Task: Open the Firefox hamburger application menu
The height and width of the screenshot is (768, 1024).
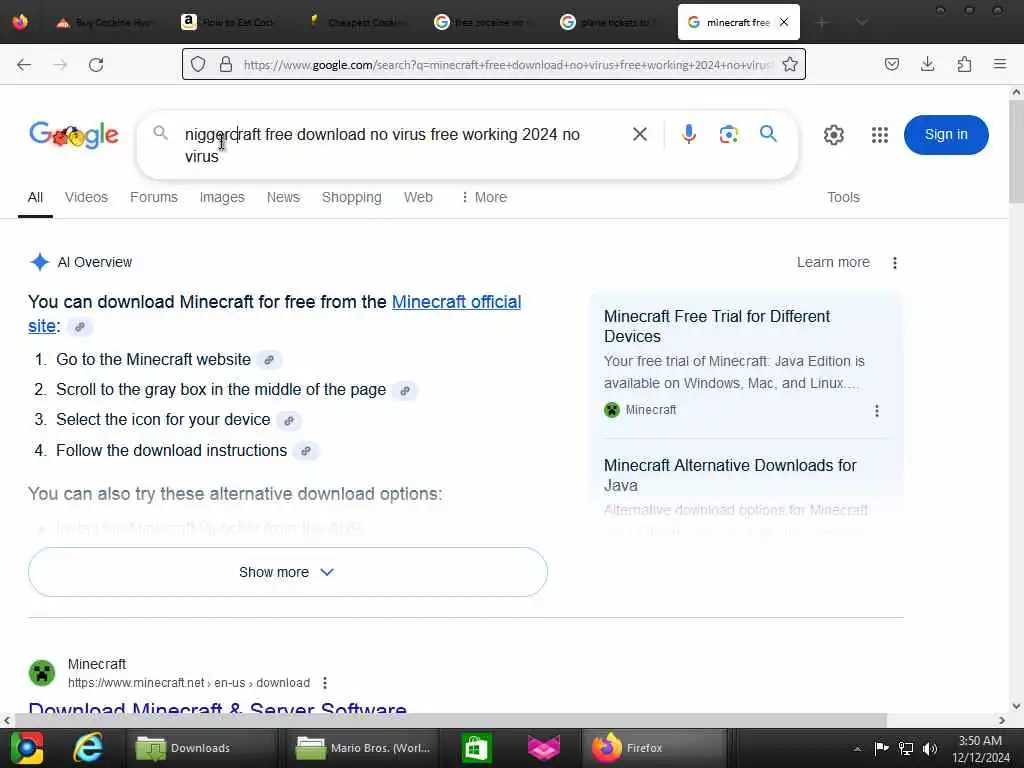Action: point(1000,64)
